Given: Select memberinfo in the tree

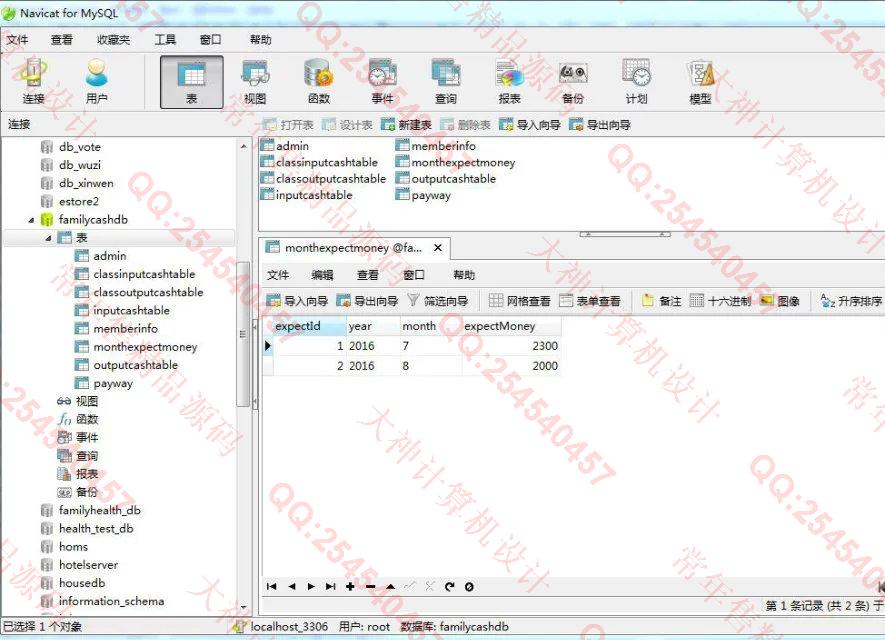Looking at the screenshot, I should [x=125, y=328].
